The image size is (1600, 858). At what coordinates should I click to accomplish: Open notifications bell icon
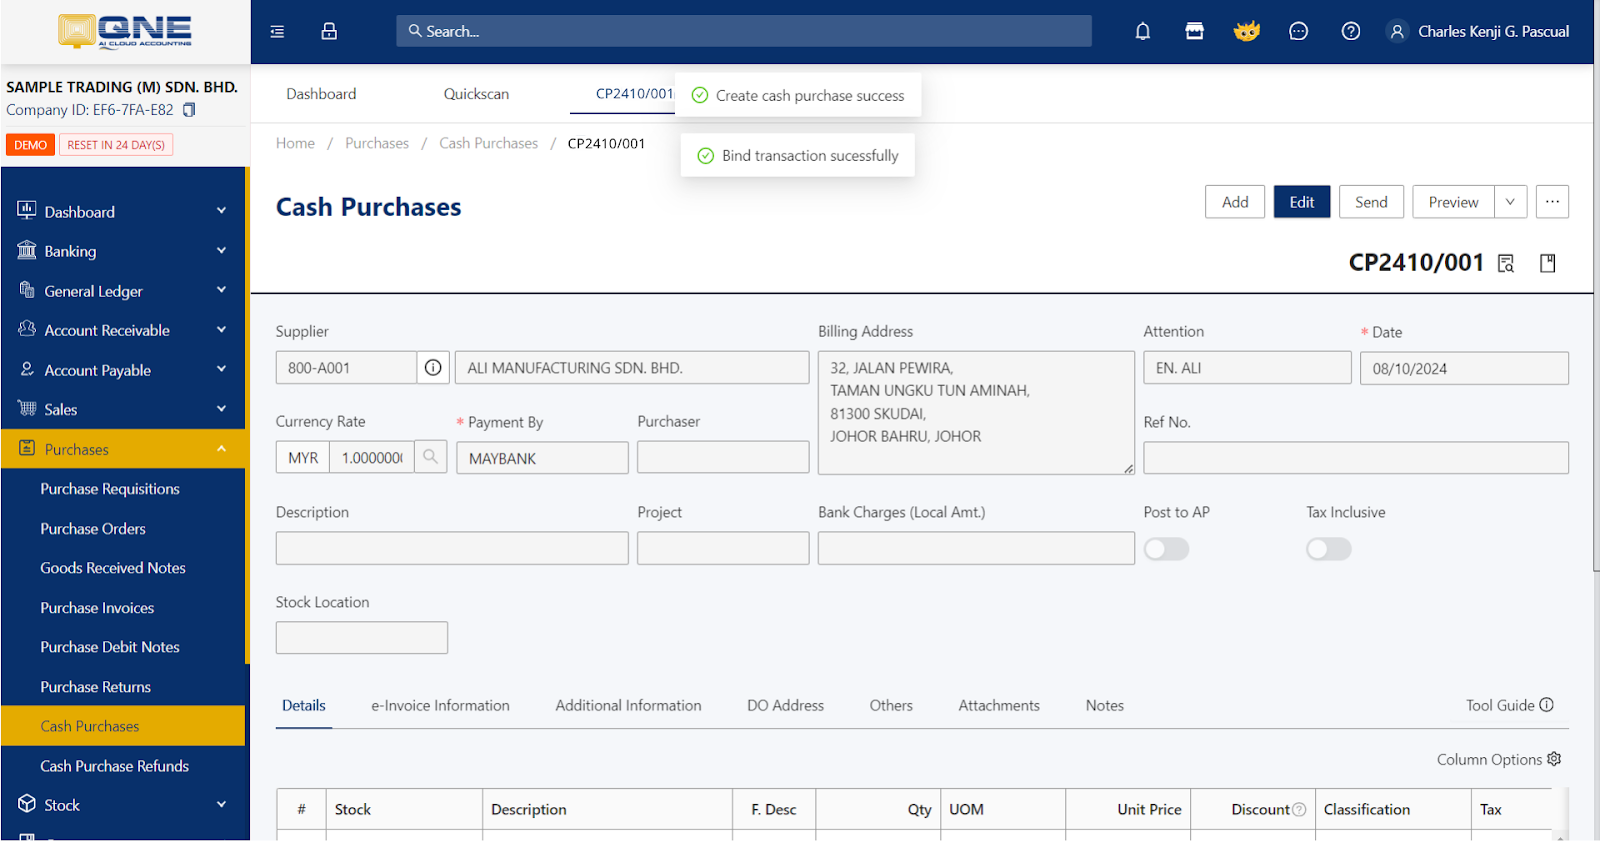click(x=1143, y=32)
